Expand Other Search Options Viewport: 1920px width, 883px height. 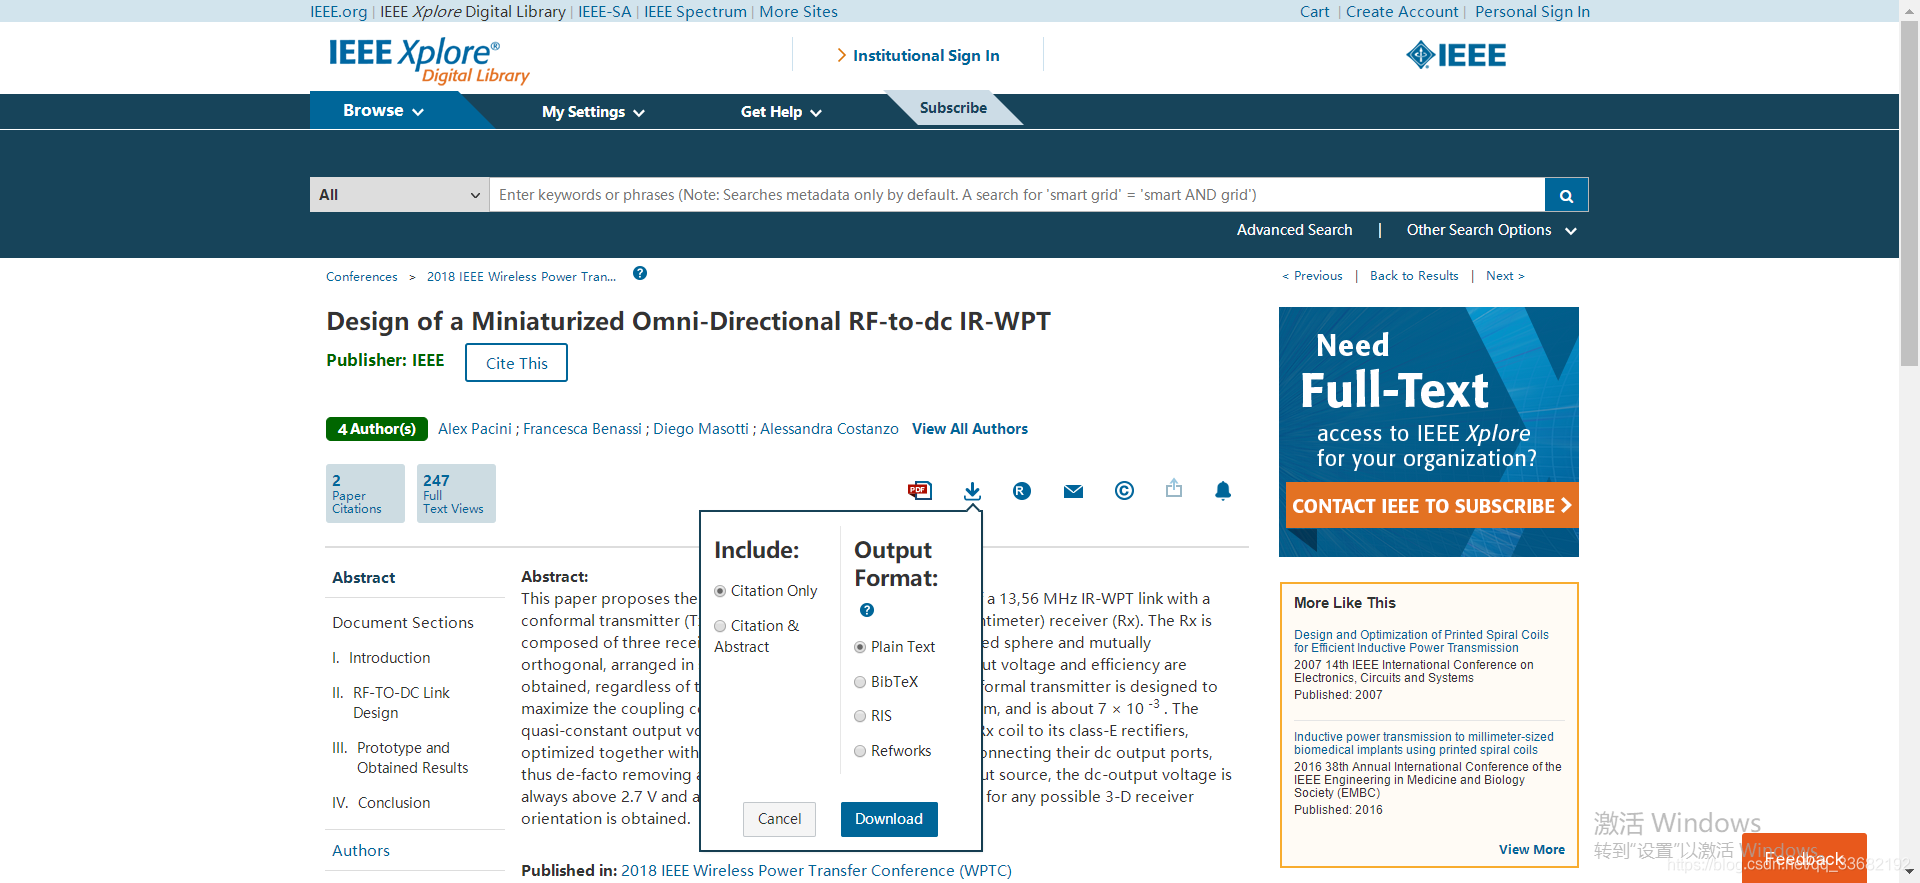pyautogui.click(x=1491, y=230)
